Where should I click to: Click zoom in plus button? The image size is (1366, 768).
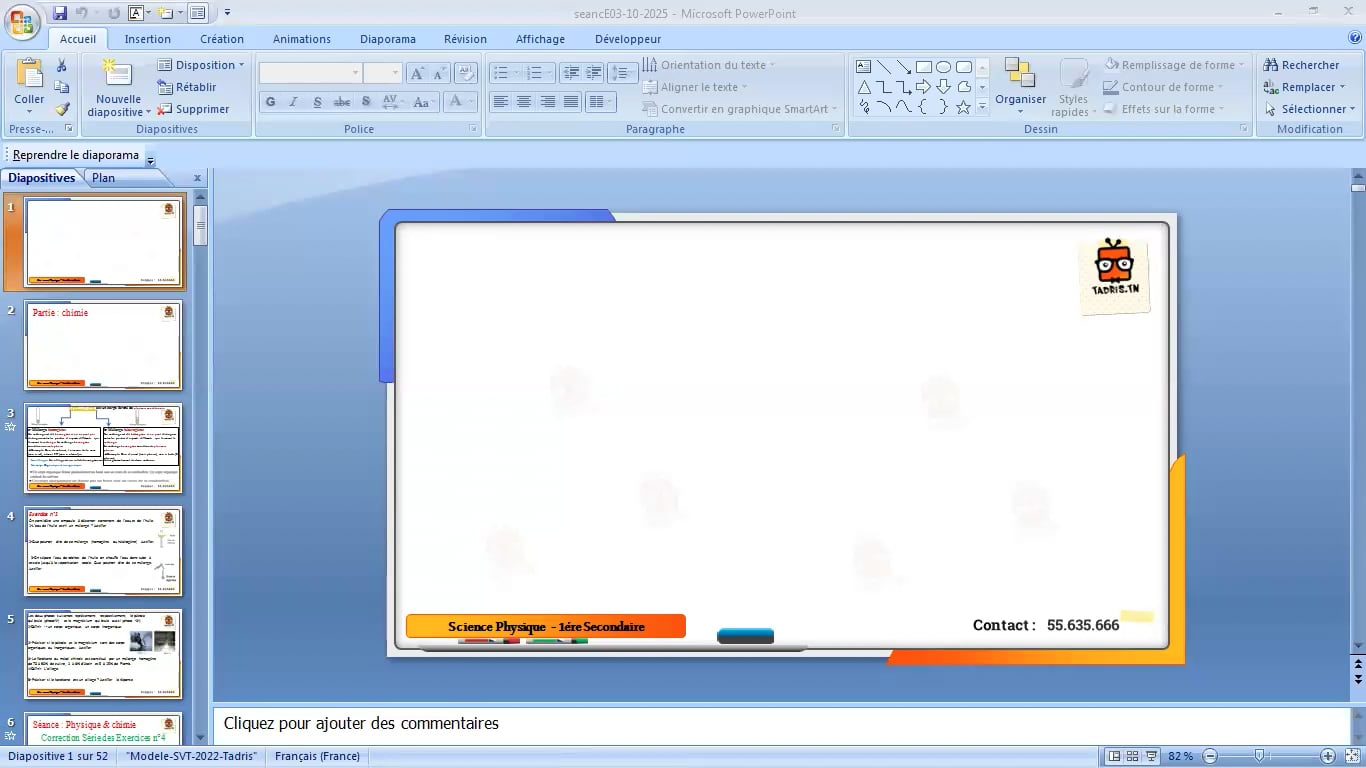(x=1328, y=756)
